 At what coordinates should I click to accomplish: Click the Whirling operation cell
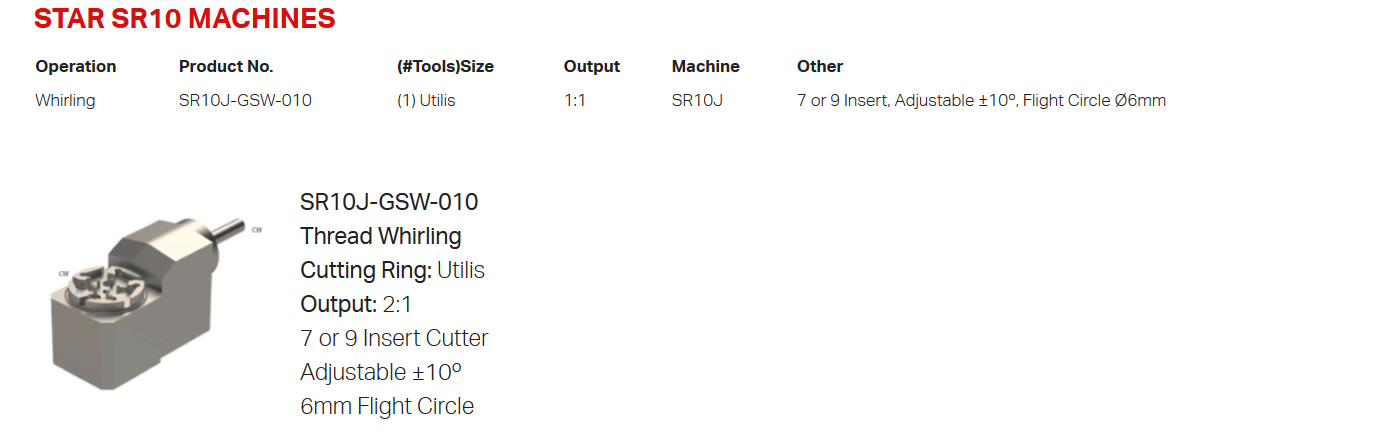click(x=65, y=101)
